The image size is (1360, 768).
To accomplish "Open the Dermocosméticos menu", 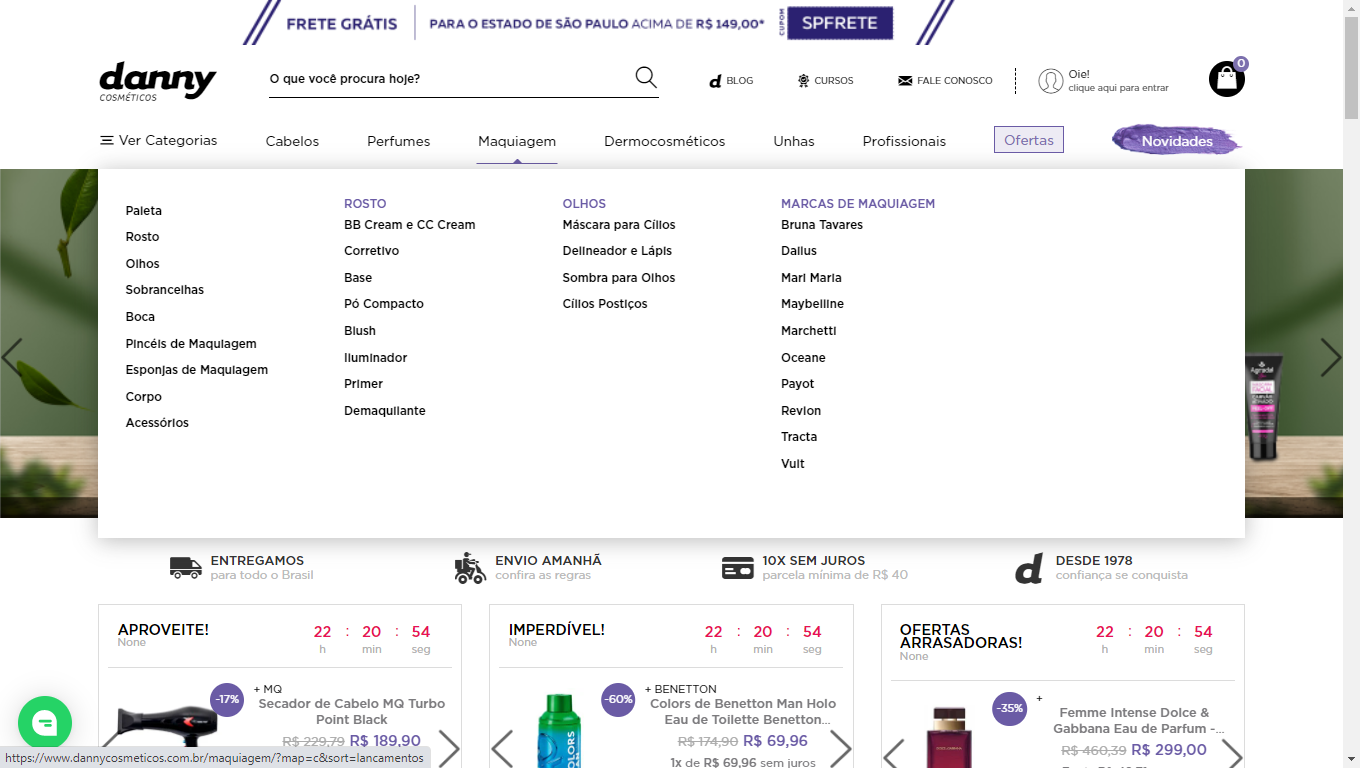I will (x=664, y=141).
